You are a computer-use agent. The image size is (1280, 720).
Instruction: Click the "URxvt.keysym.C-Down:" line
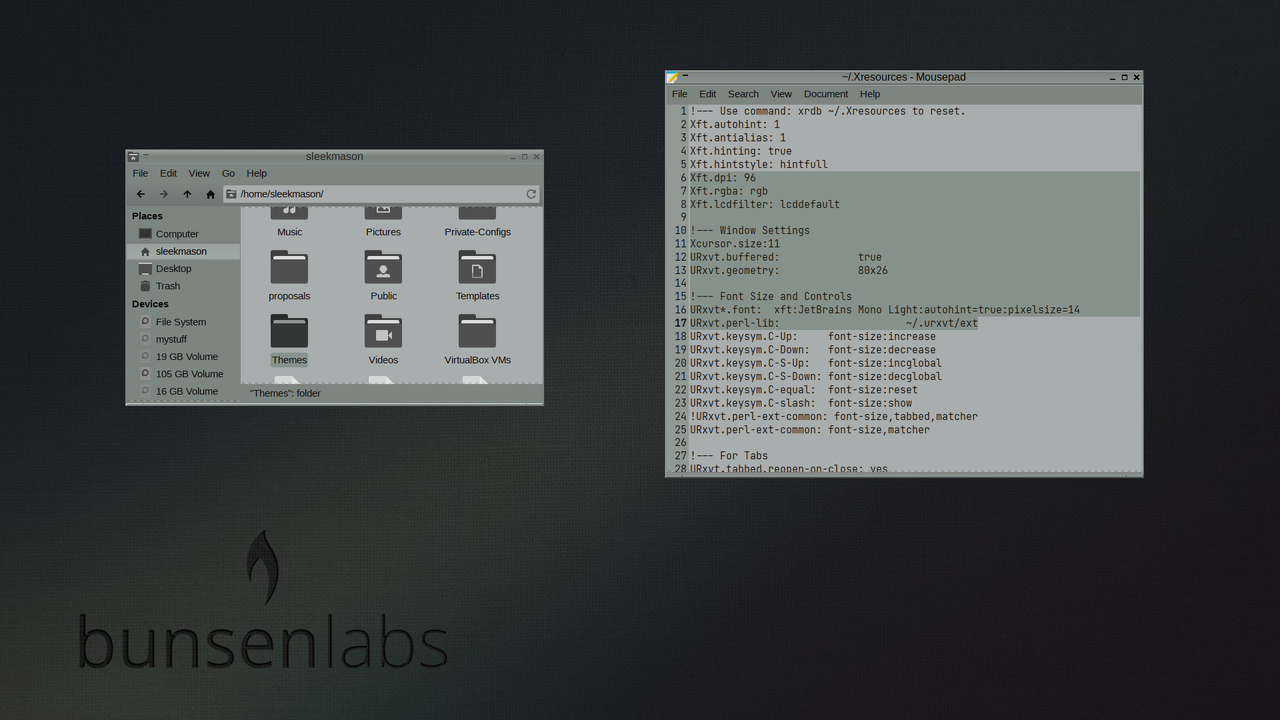813,350
